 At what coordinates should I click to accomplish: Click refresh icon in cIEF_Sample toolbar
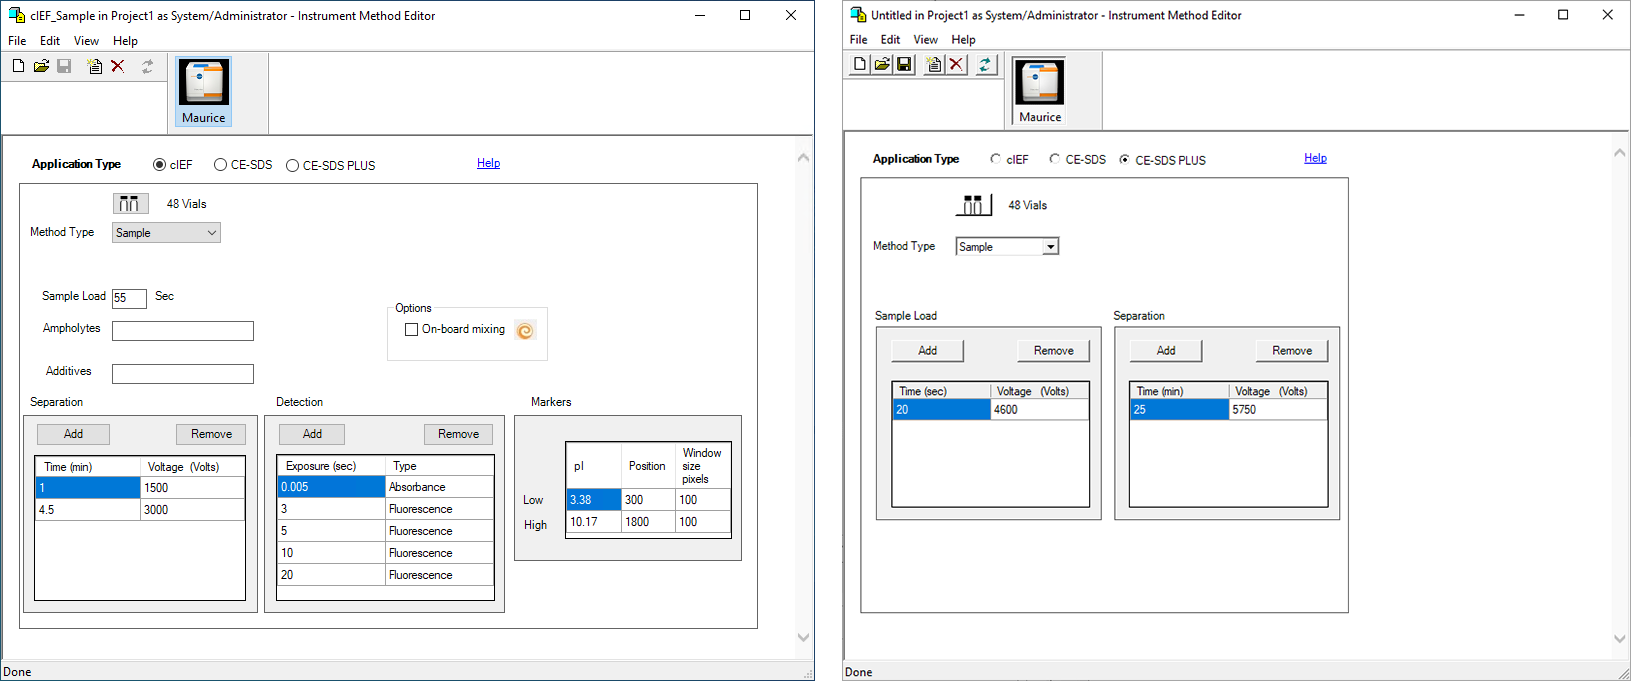147,66
